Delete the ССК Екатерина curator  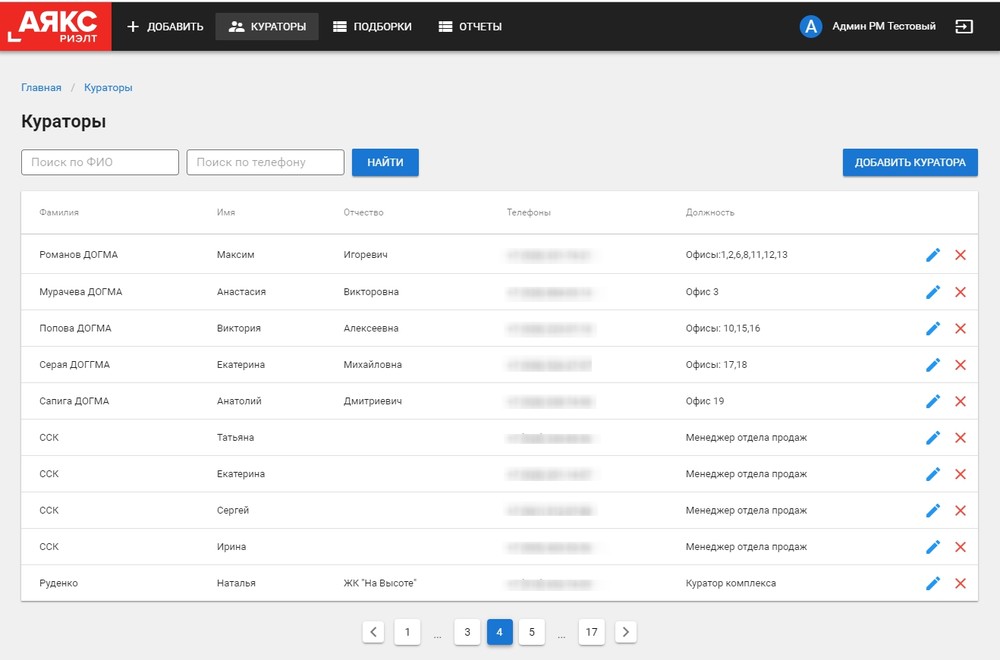point(960,474)
